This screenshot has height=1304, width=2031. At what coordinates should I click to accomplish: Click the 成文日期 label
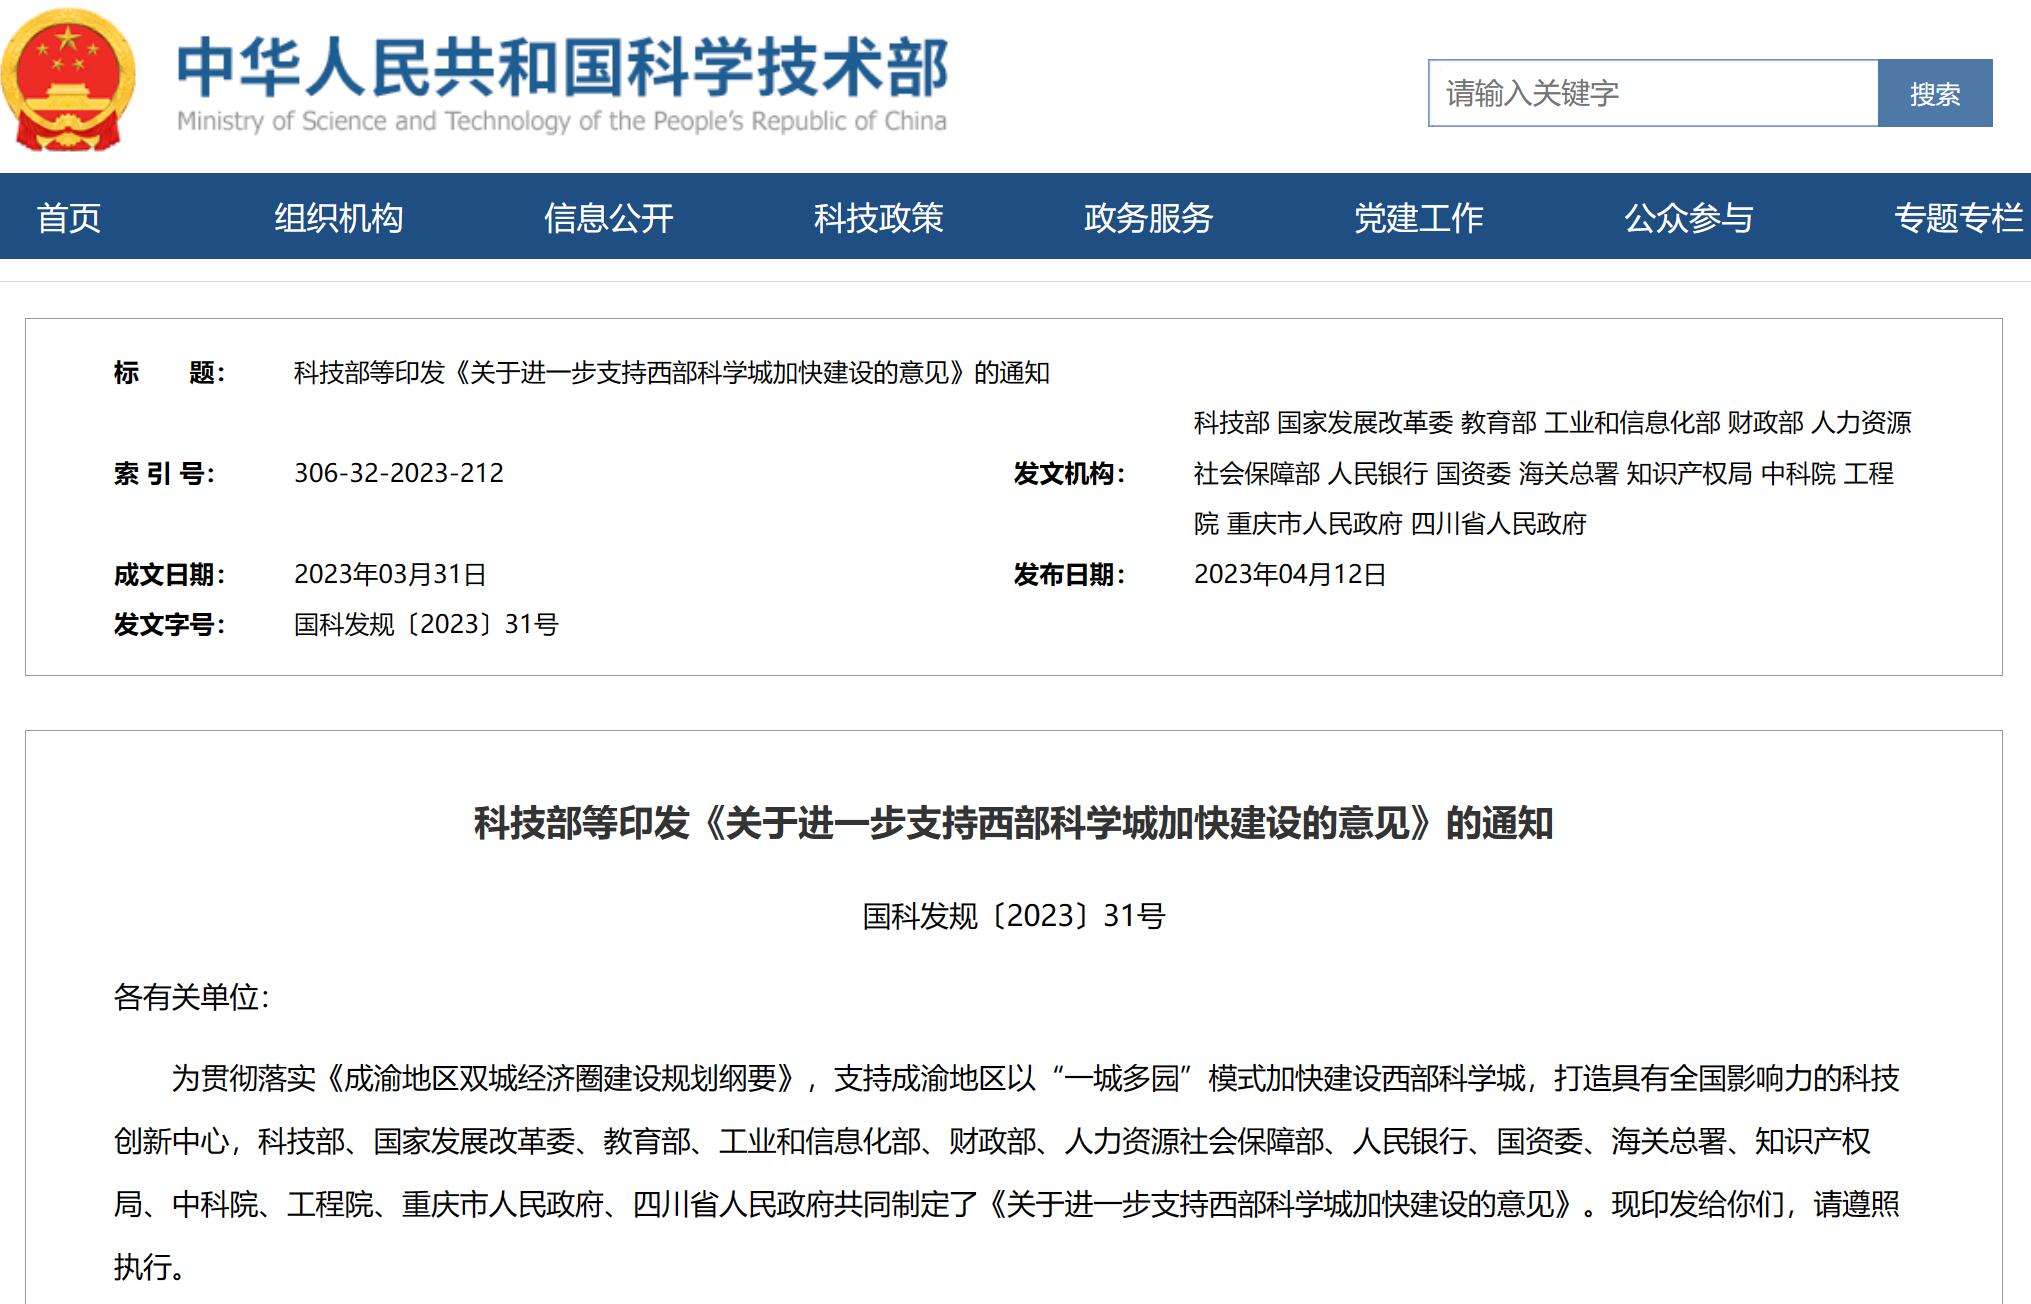pos(169,574)
